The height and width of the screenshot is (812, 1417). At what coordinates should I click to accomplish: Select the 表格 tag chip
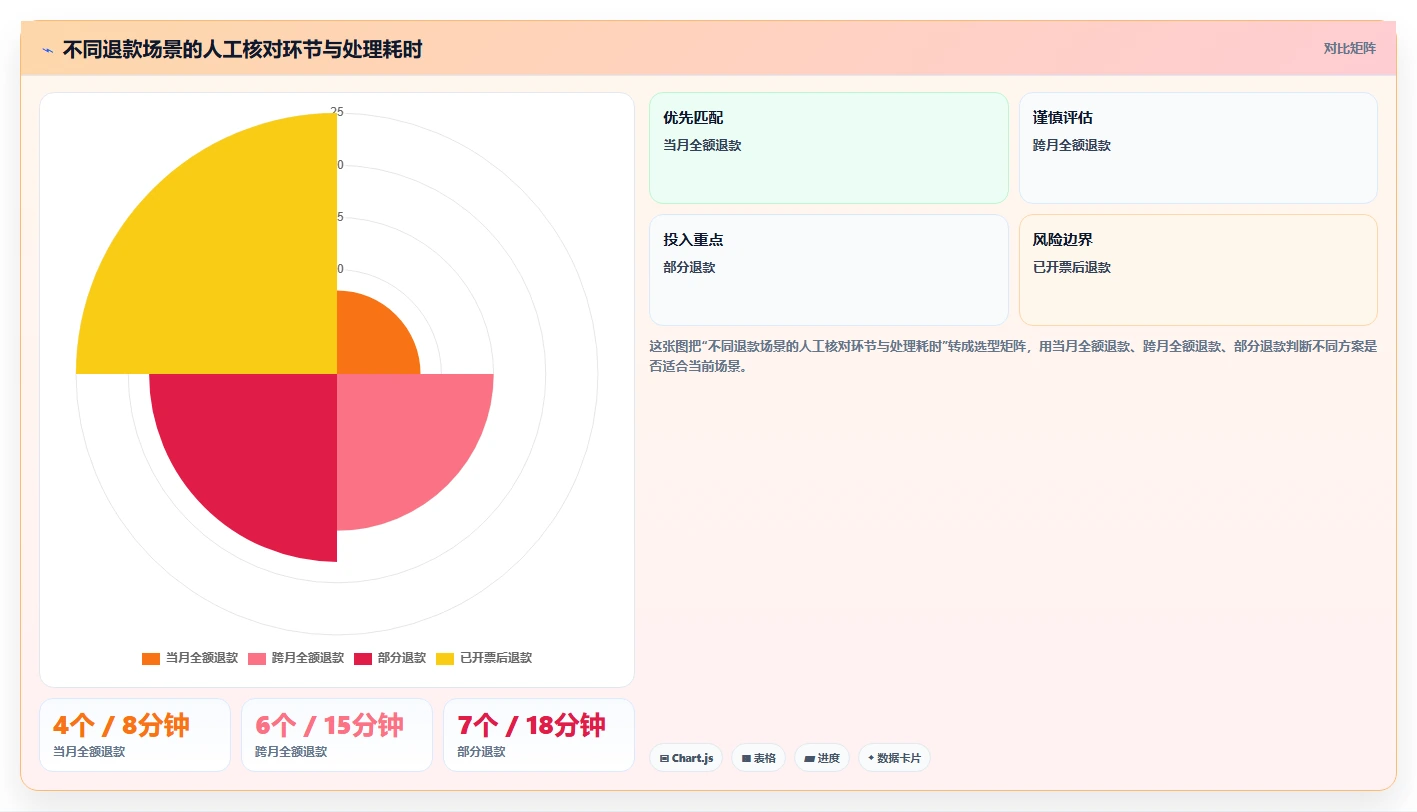tap(759, 758)
